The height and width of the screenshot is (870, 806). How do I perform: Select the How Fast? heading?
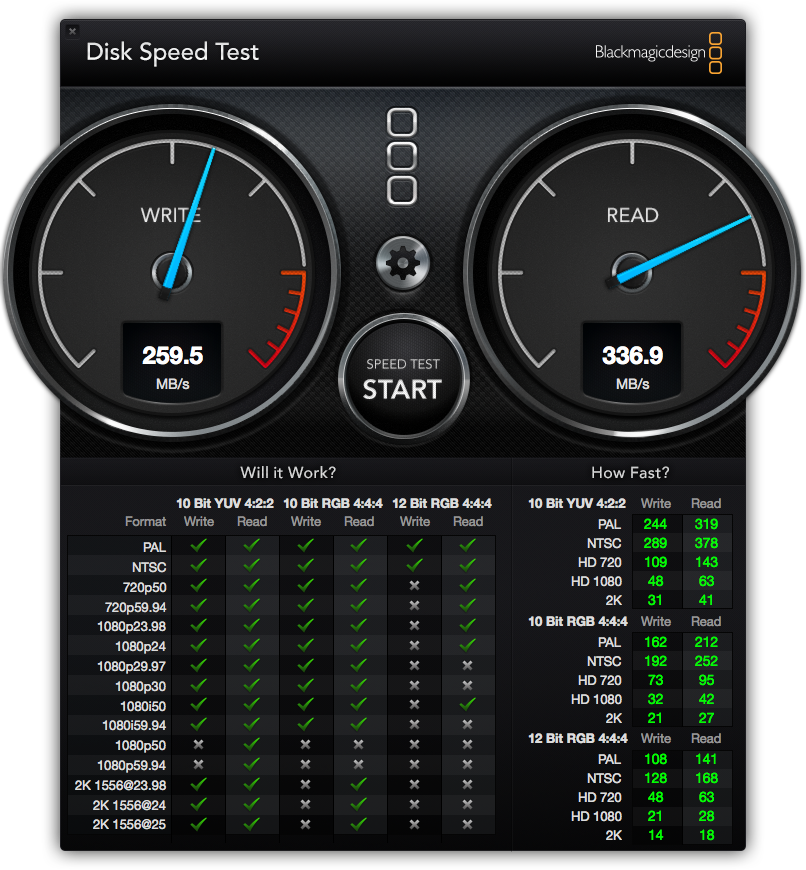tap(630, 473)
